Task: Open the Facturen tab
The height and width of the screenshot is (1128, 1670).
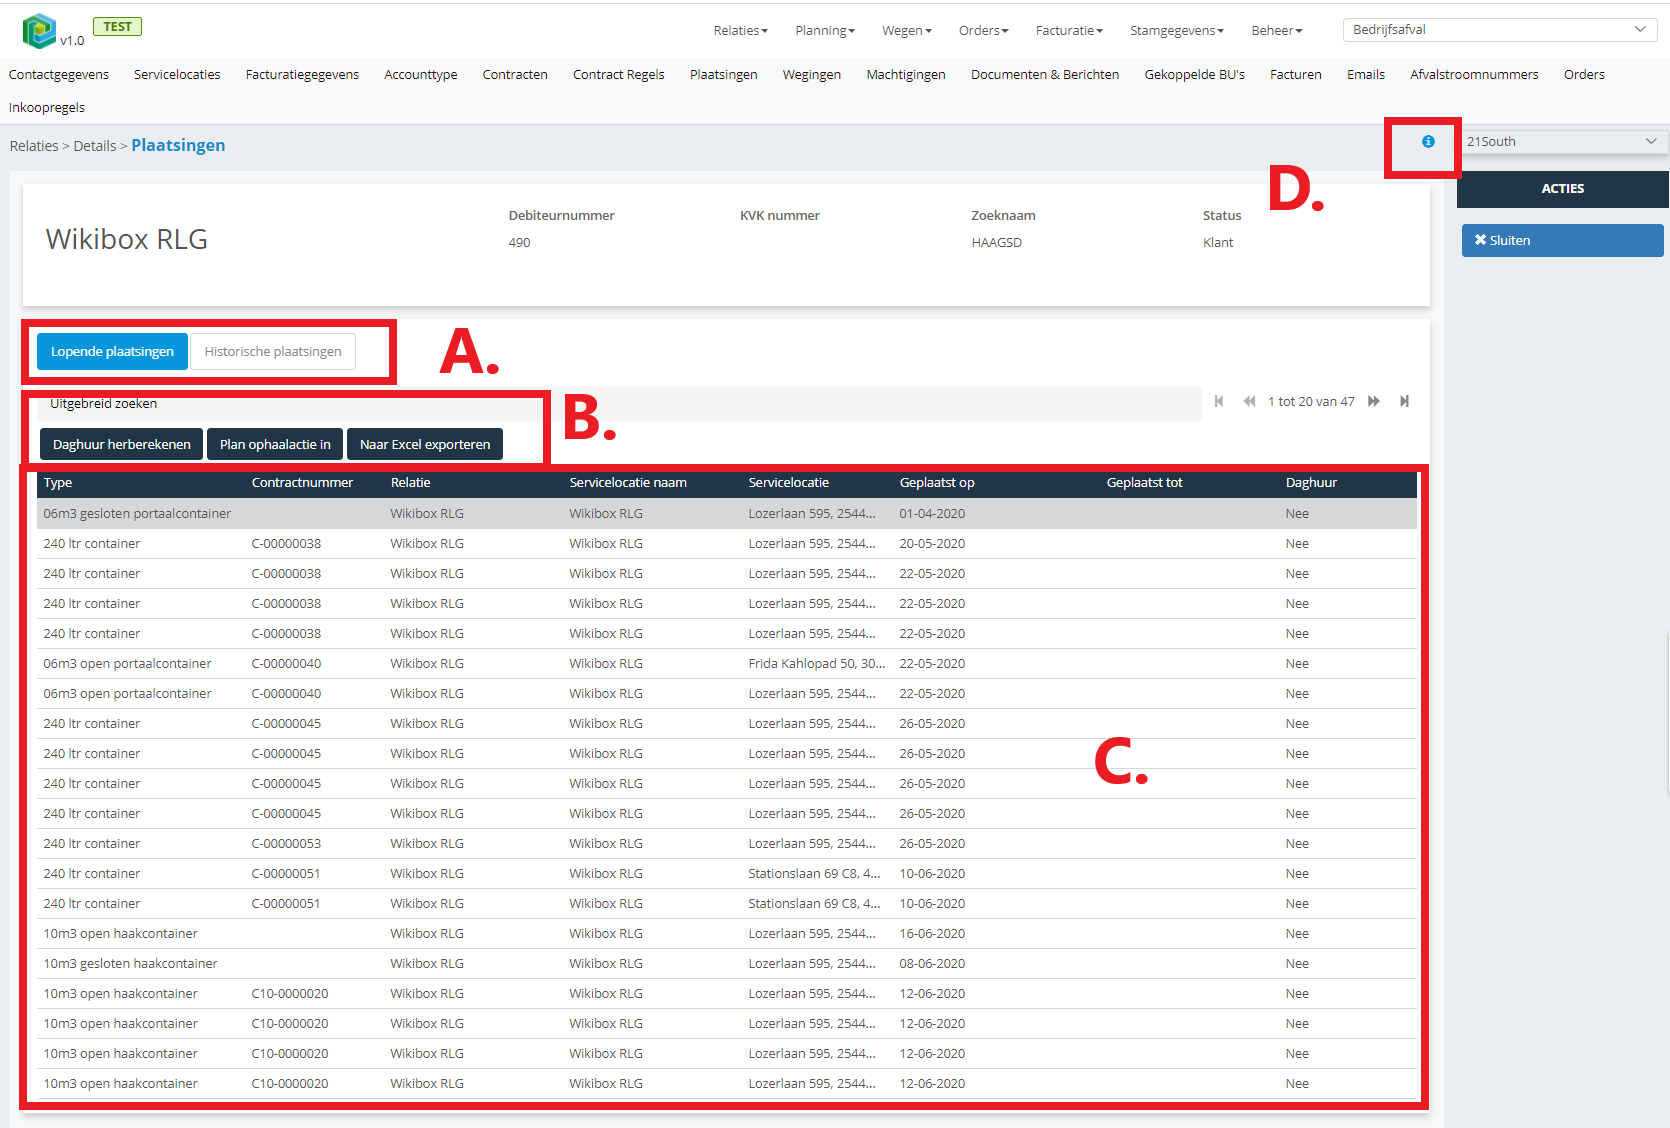Action: (x=1296, y=75)
